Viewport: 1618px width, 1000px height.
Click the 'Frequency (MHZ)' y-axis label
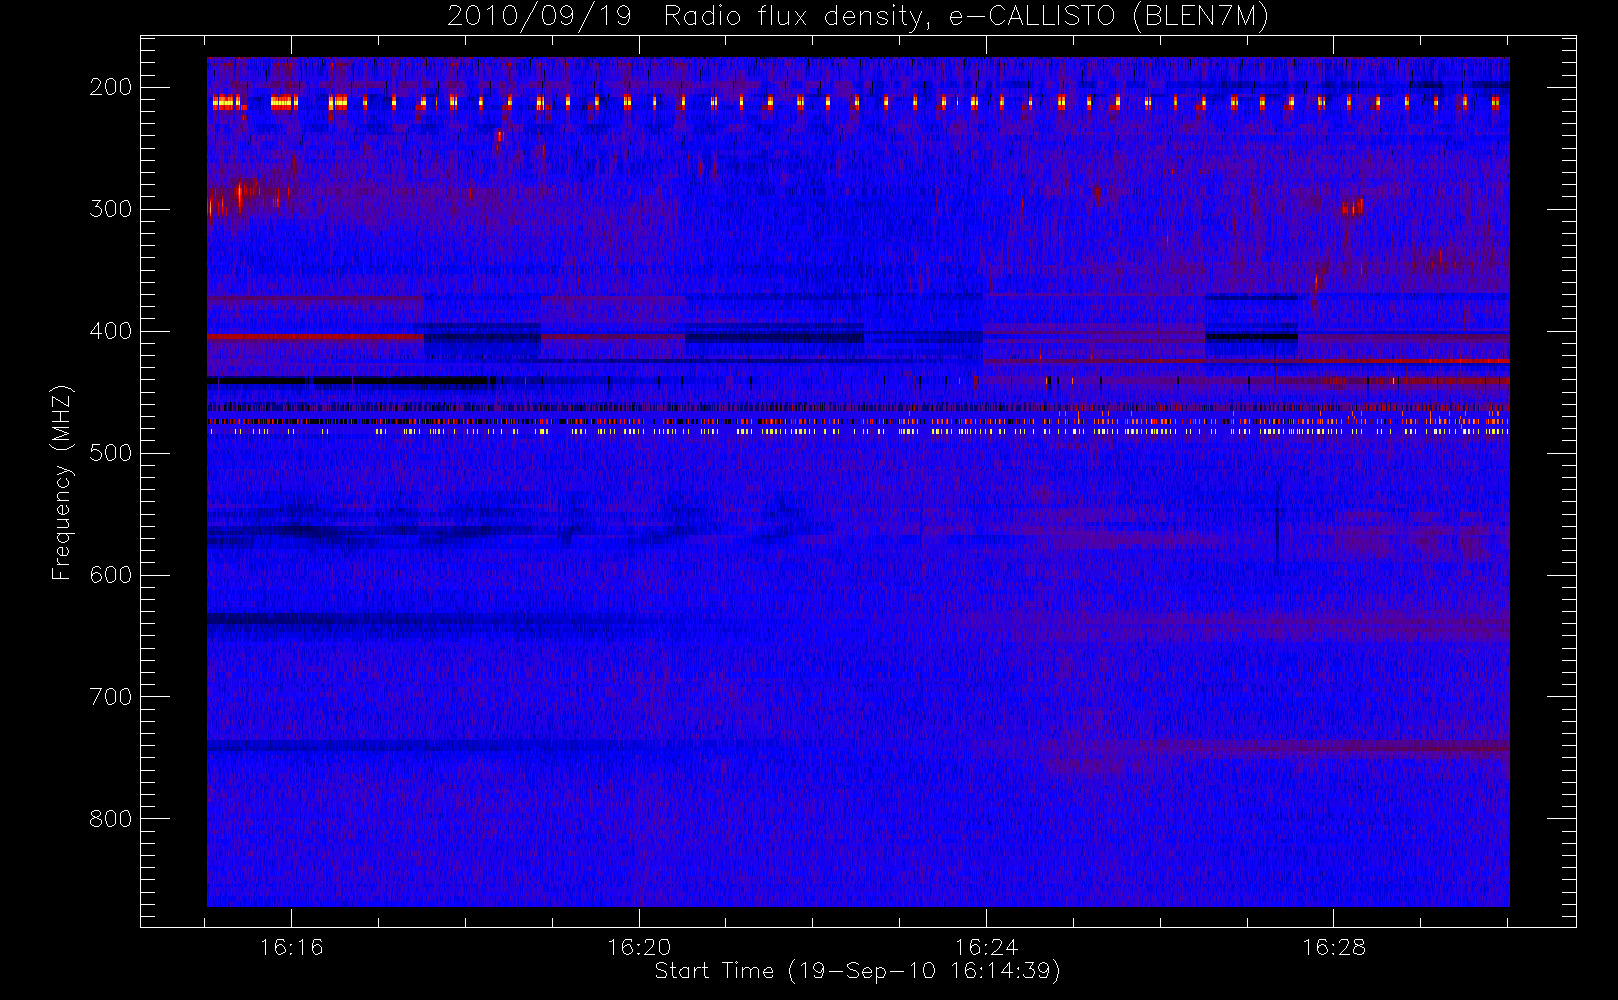(x=62, y=482)
